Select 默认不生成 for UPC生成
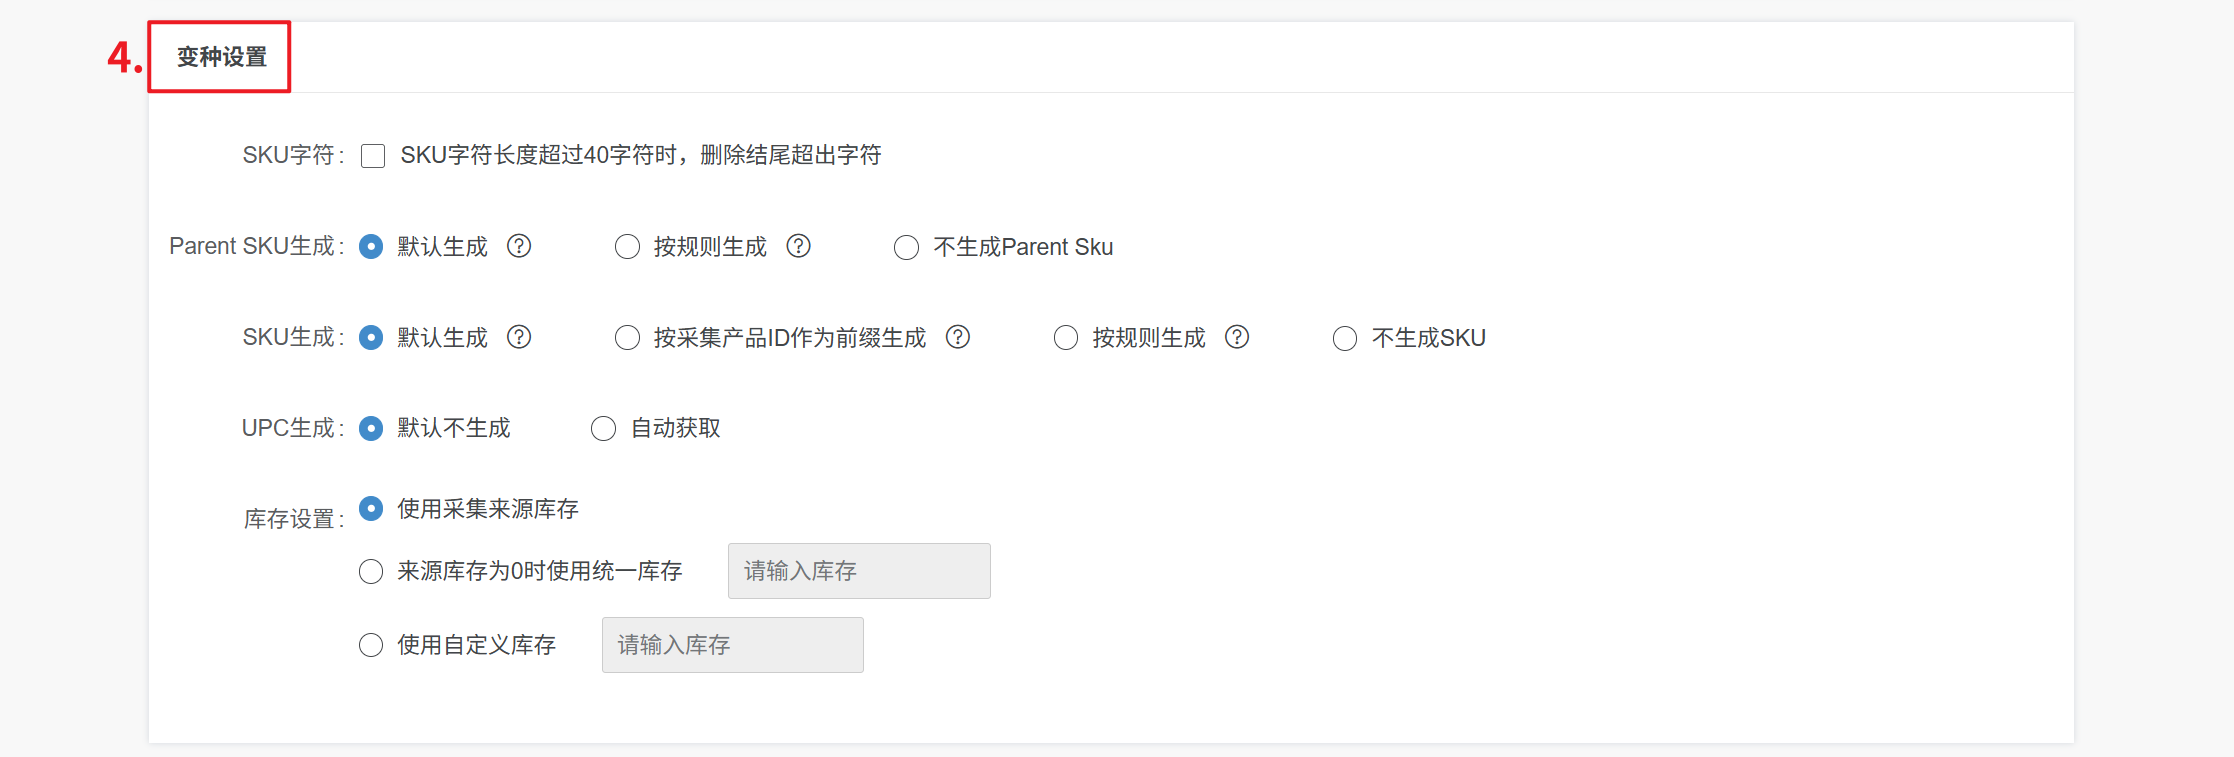Image resolution: width=2234 pixels, height=757 pixels. tap(371, 429)
